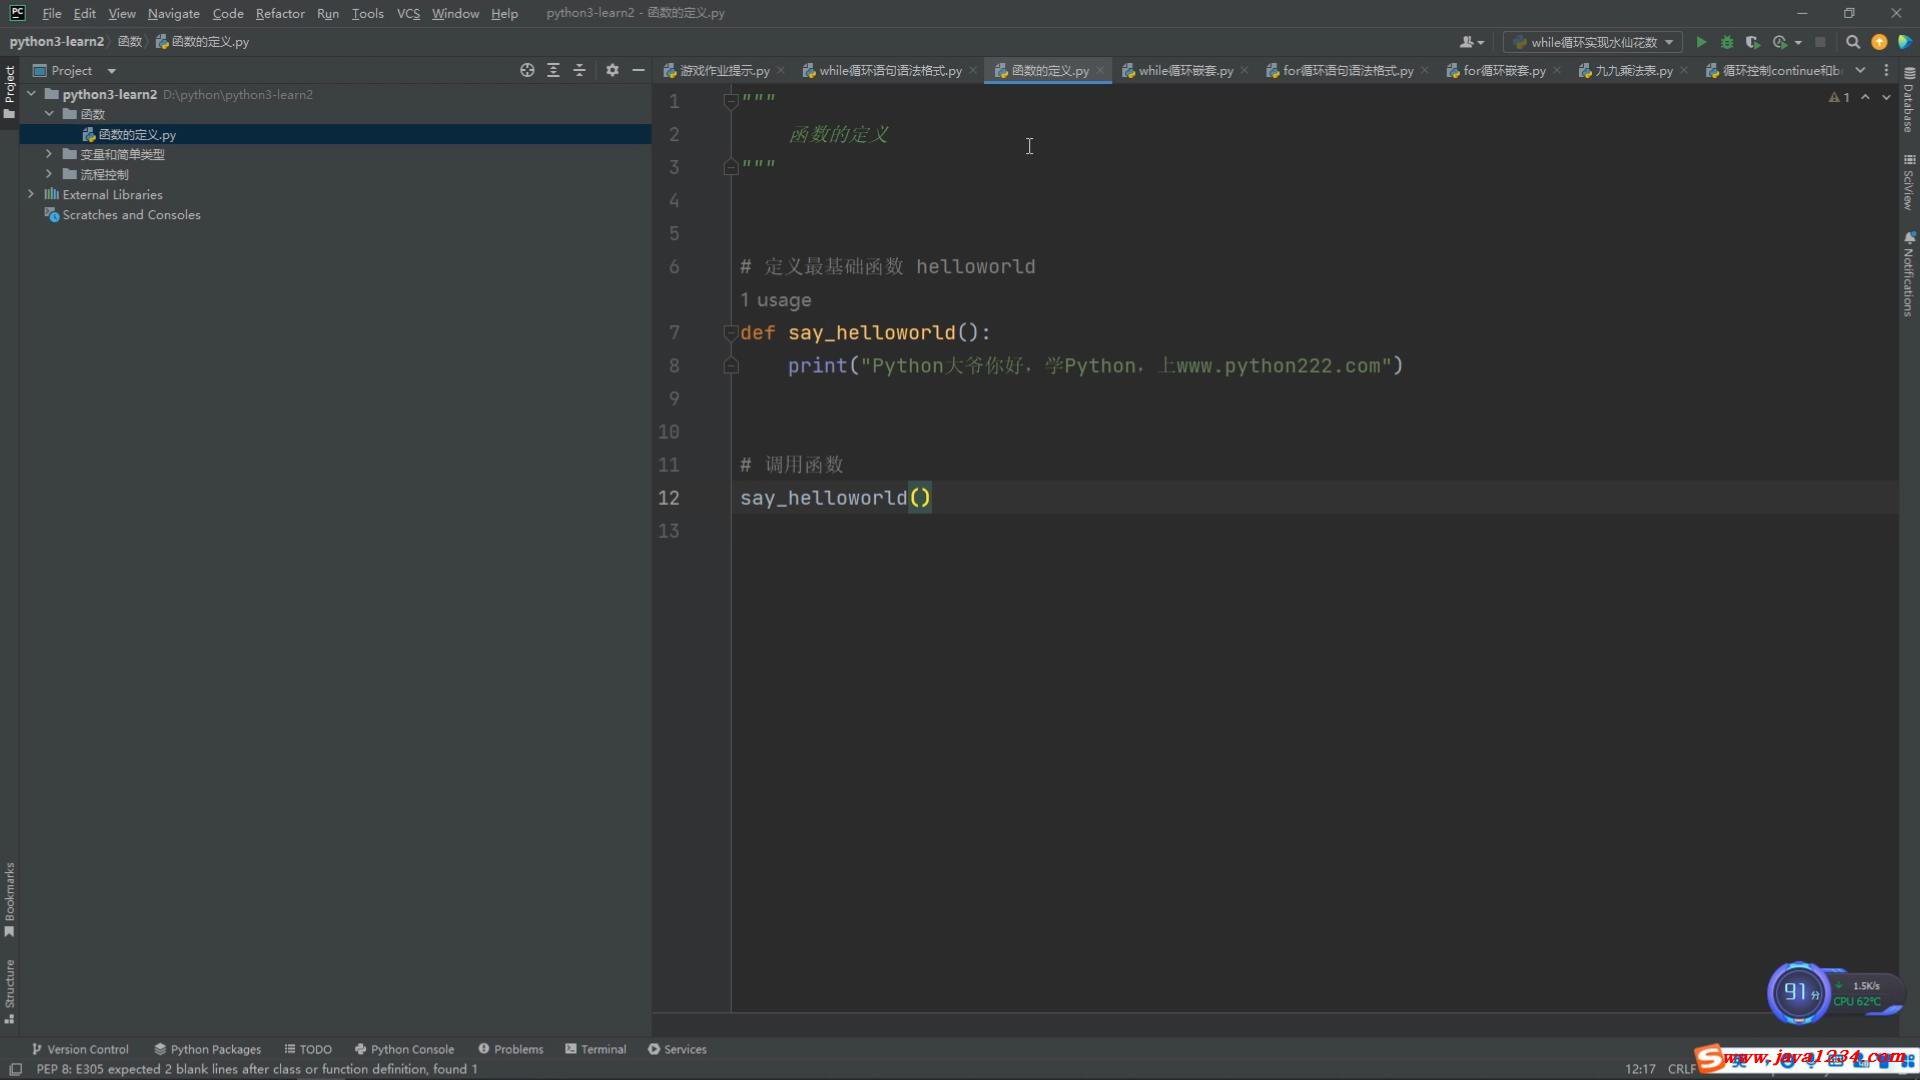This screenshot has height=1080, width=1920.
Task: Fold the say_helloworld function at line 7
Action: (731, 333)
